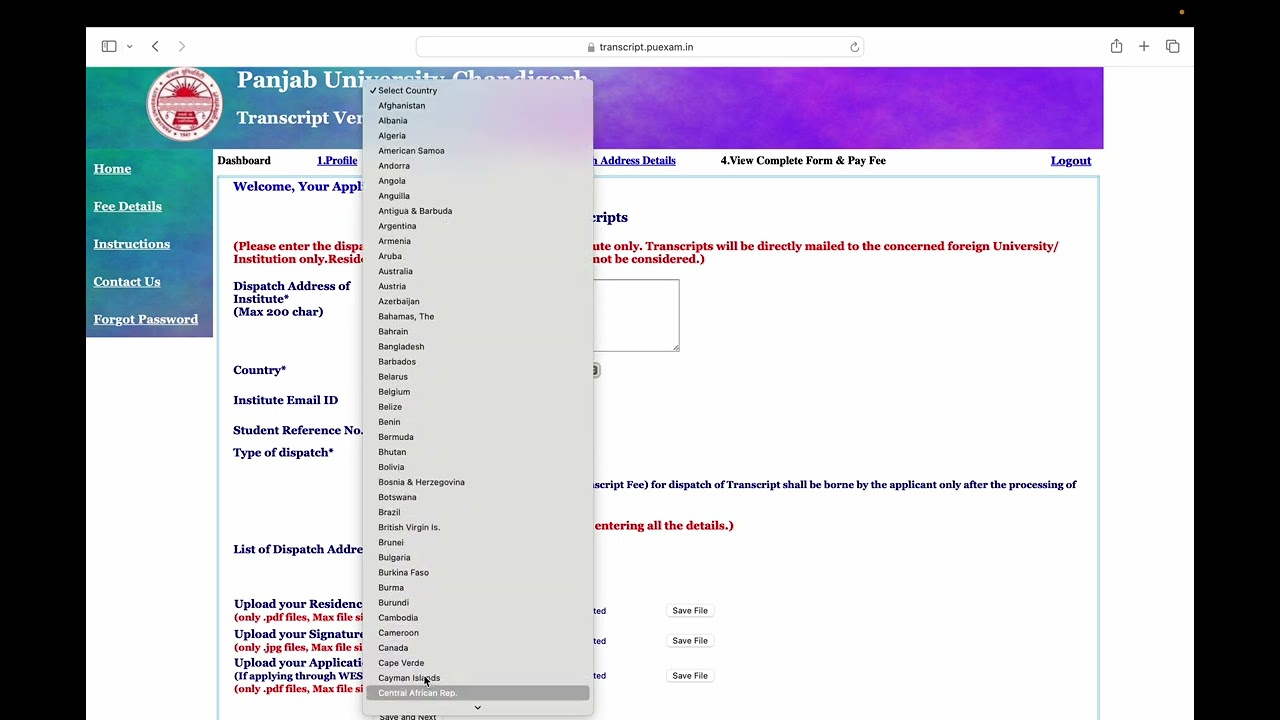1280x720 pixels.
Task: Go back with the back arrow
Action: [155, 46]
